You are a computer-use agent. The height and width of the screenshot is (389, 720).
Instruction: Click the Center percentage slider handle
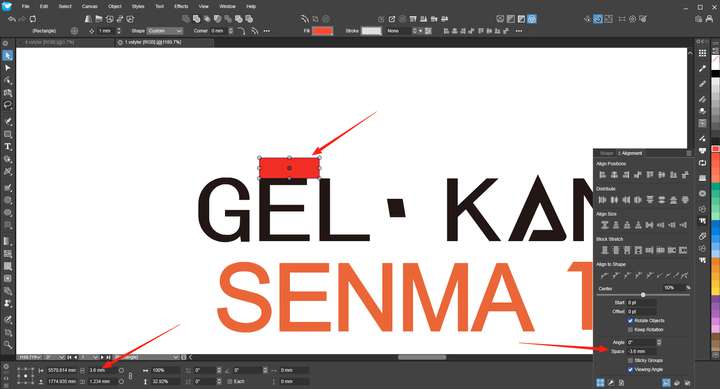[x=643, y=295]
